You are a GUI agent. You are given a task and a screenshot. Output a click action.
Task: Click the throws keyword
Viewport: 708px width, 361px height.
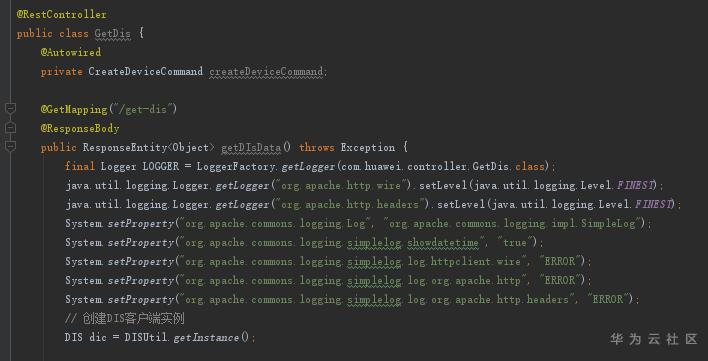[x=317, y=148]
